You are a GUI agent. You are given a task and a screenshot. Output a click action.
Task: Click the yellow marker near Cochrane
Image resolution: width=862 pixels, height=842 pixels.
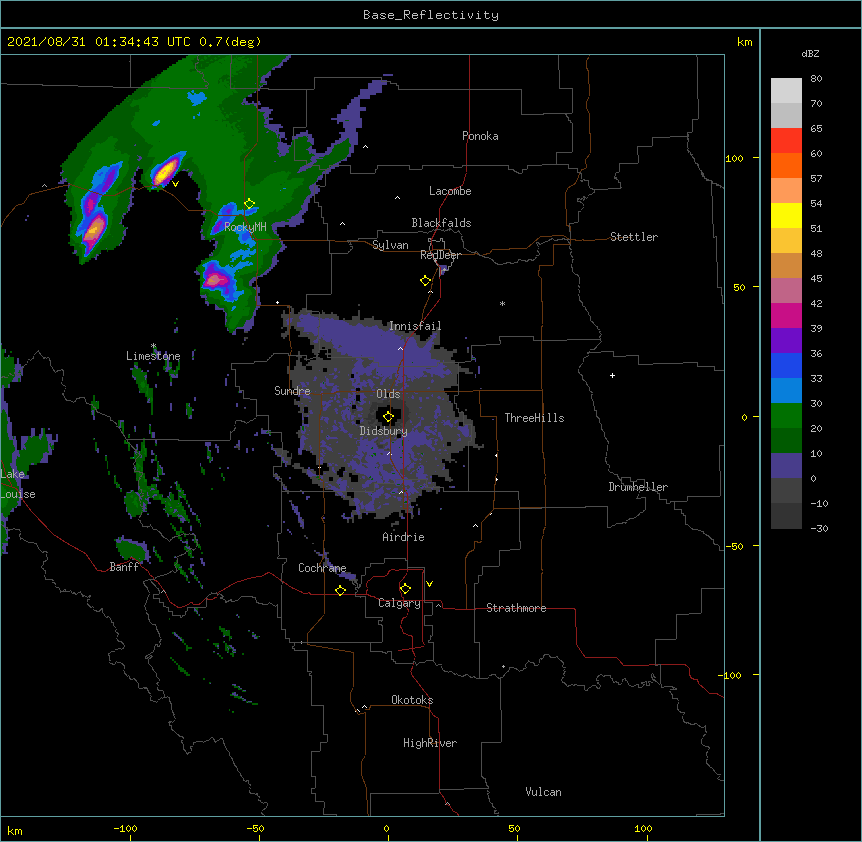point(340,590)
